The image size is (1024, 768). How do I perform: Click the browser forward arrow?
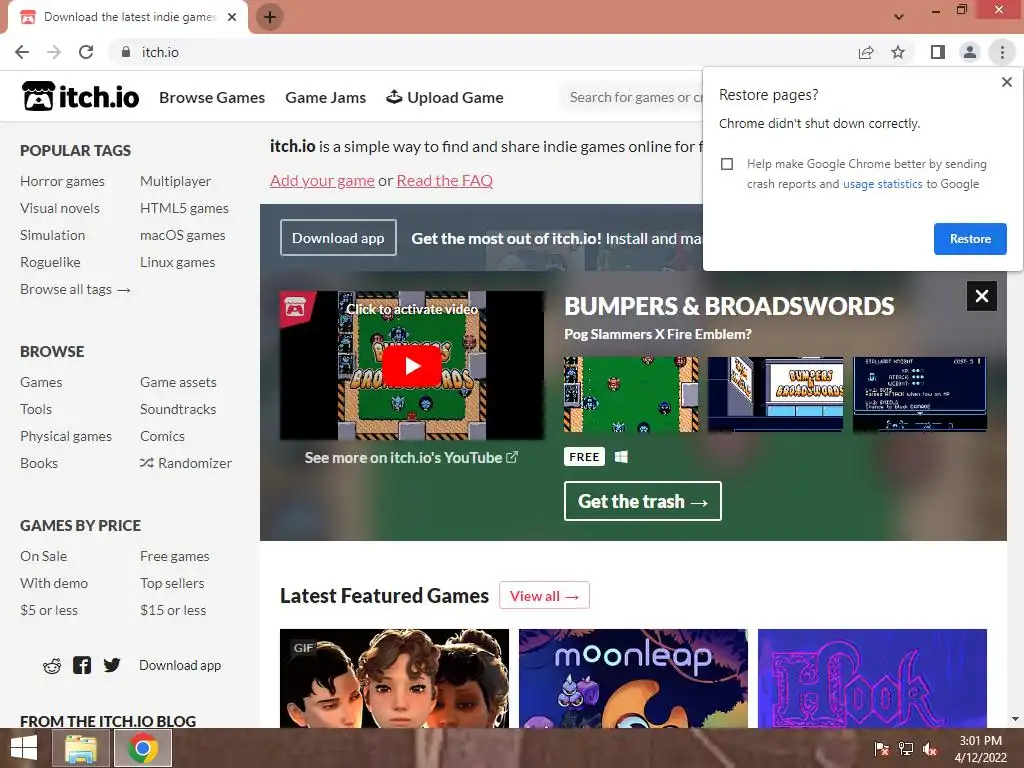(x=54, y=52)
